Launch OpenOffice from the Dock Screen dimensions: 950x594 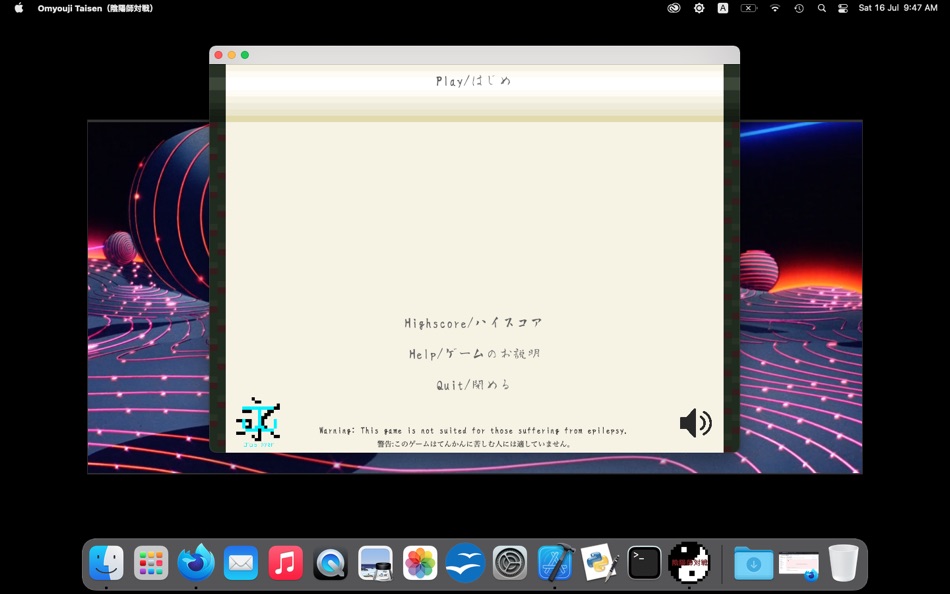(x=465, y=562)
